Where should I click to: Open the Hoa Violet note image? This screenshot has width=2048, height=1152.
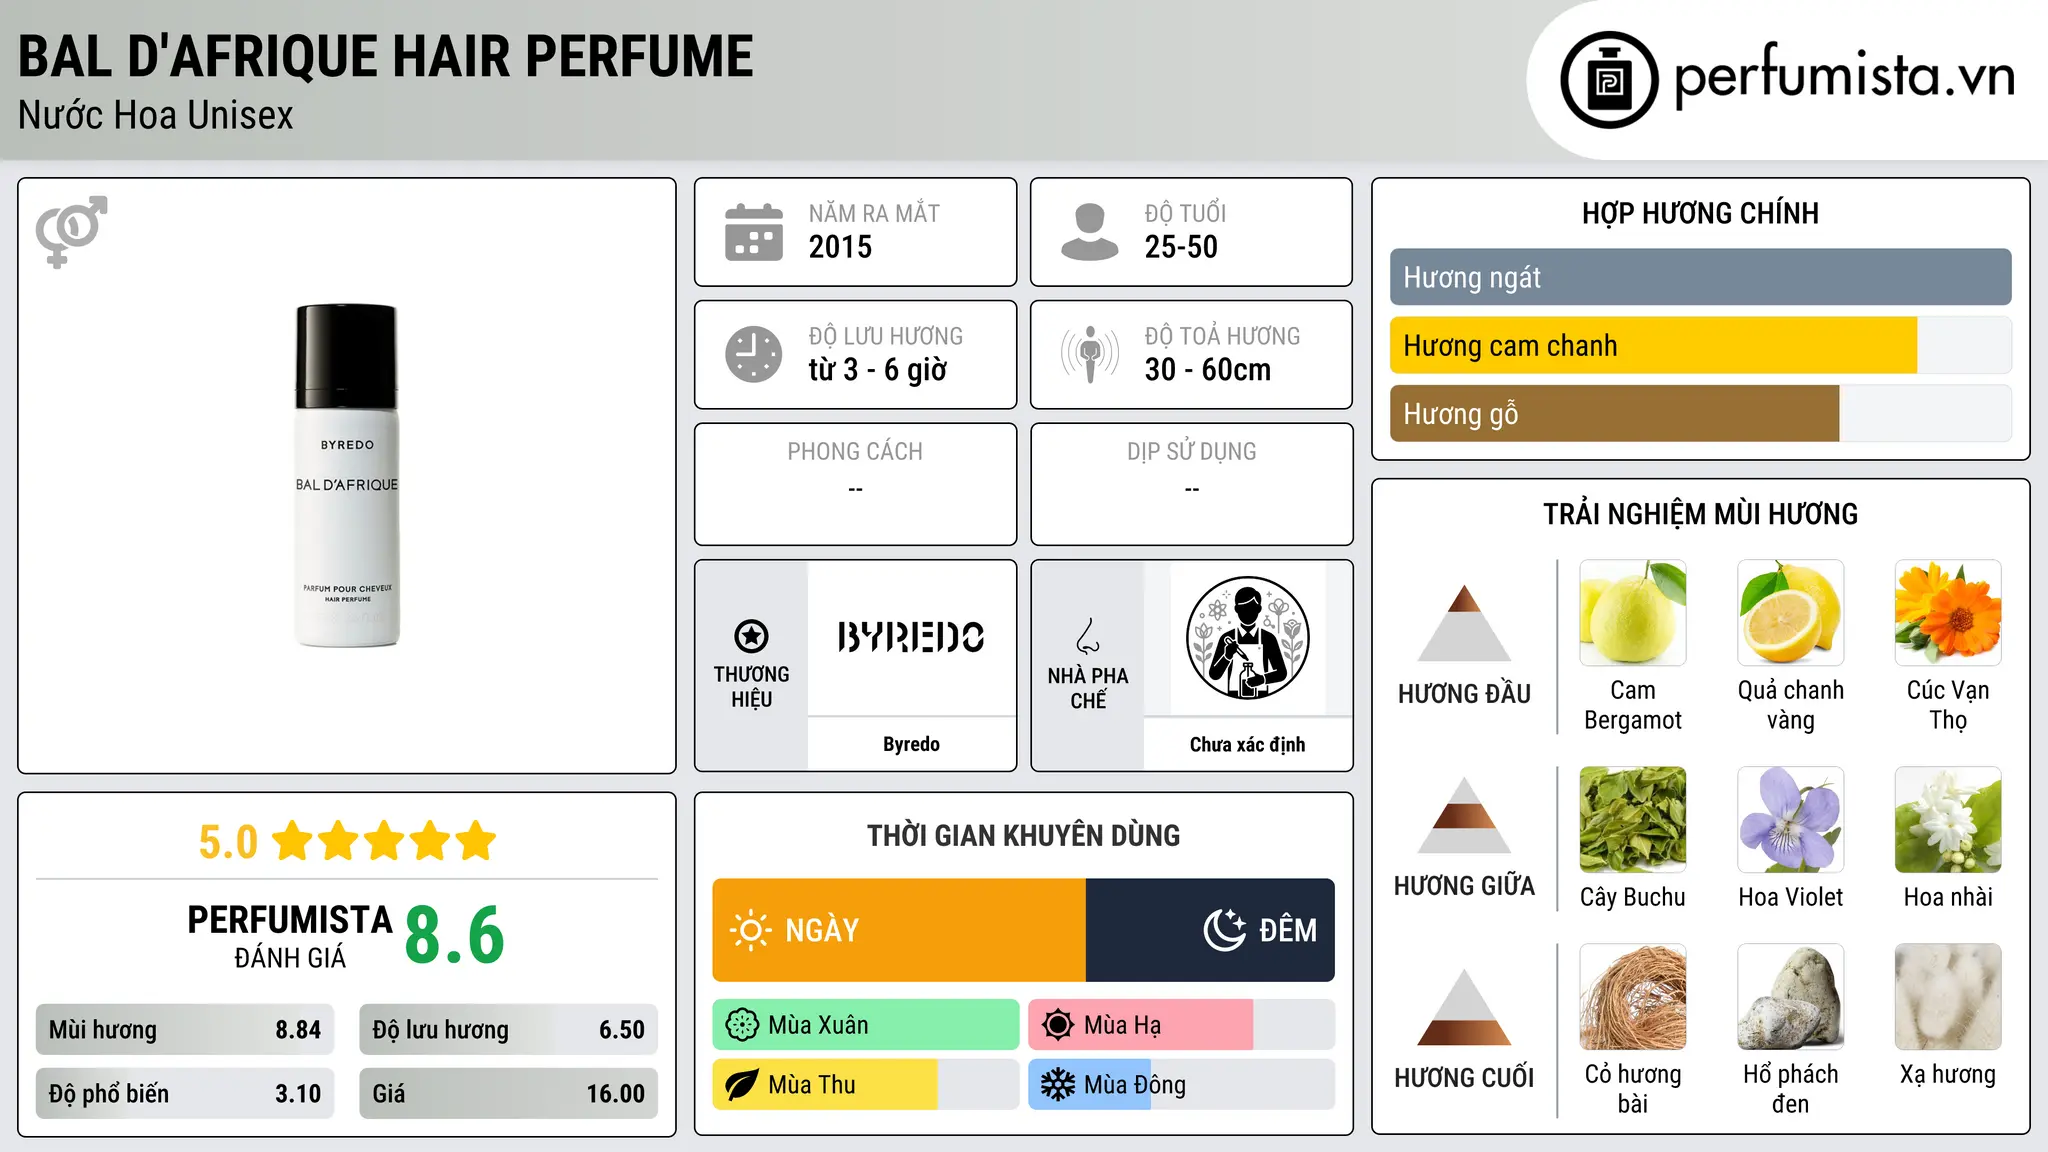pyautogui.click(x=1791, y=820)
